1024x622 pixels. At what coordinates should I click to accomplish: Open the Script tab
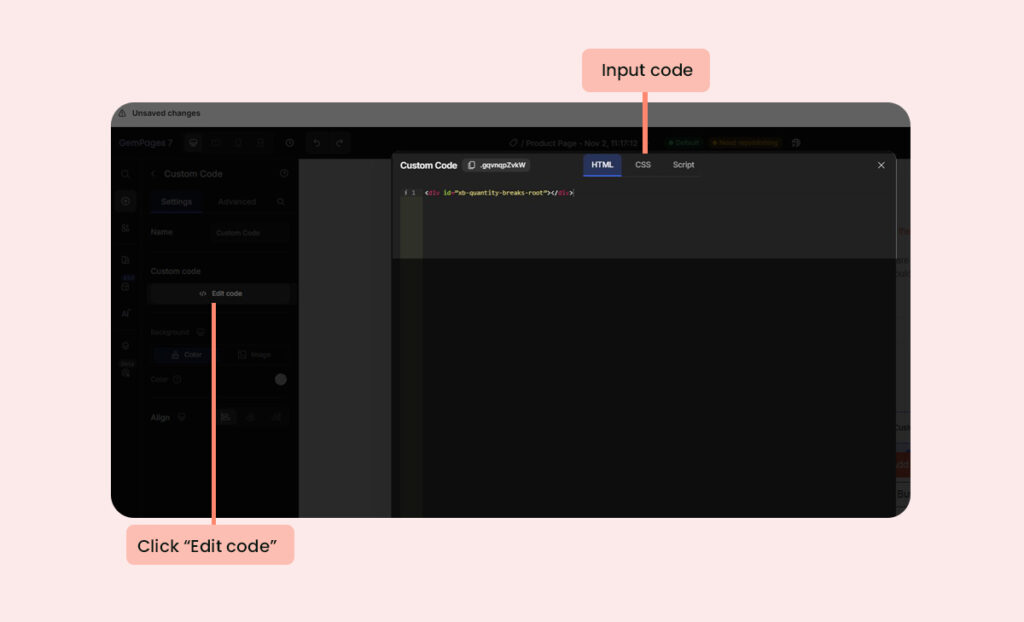point(683,165)
